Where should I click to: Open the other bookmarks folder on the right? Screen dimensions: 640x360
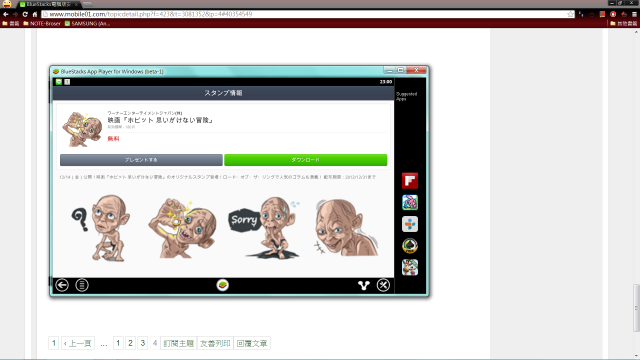[x=623, y=24]
